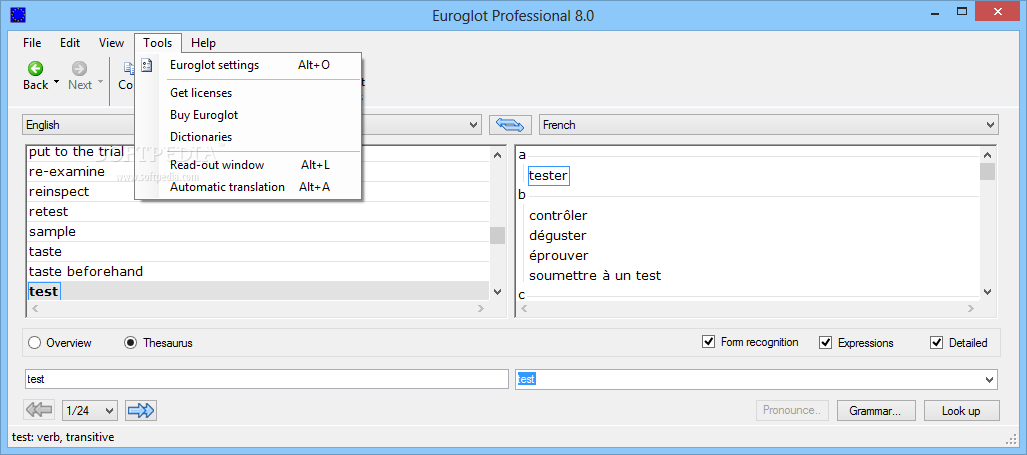Go to next result with right arrow
The image size is (1027, 455).
[141, 410]
